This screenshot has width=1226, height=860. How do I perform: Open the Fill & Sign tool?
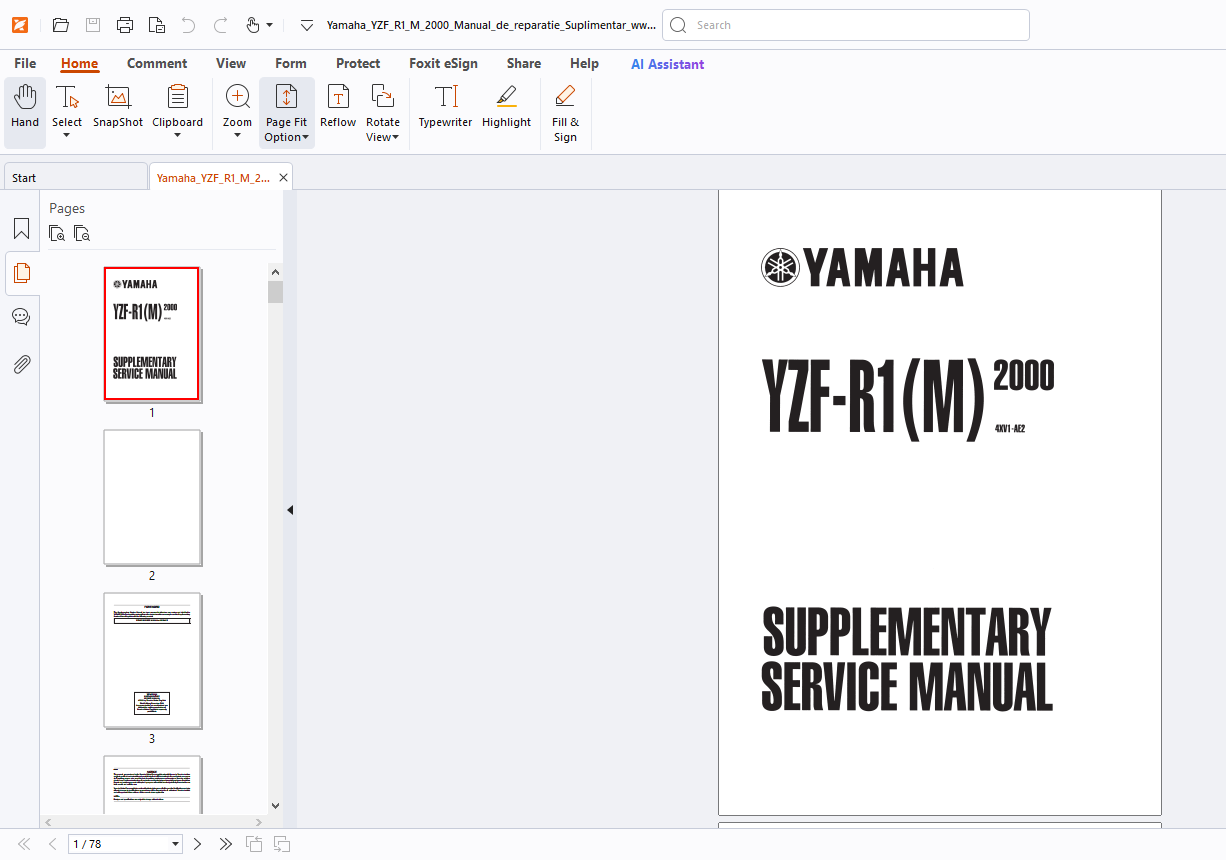tap(565, 113)
